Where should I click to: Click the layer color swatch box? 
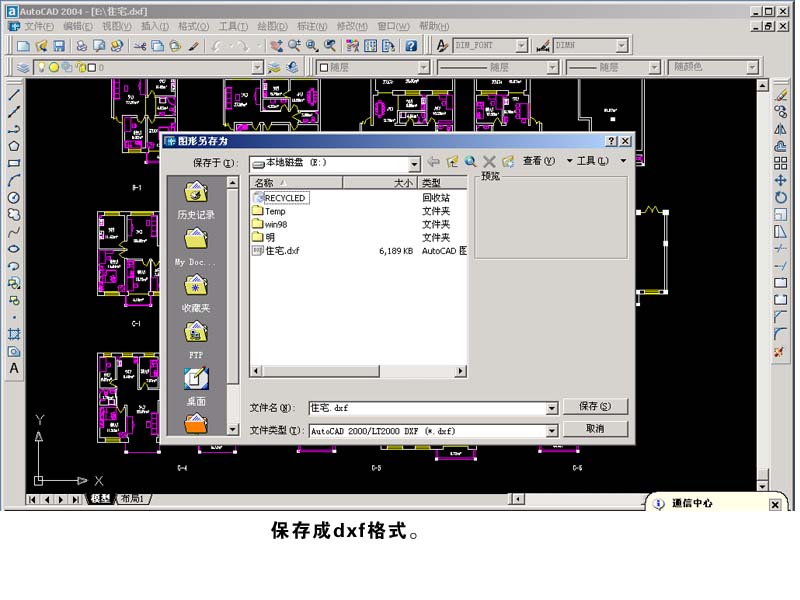click(92, 67)
